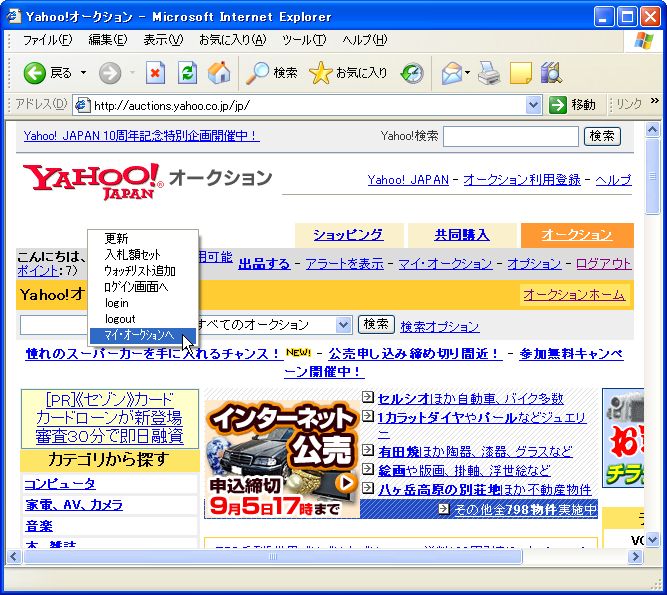The height and width of the screenshot is (595, 667).
Task: Click the vertical scrollbar down arrow
Action: pos(652,540)
